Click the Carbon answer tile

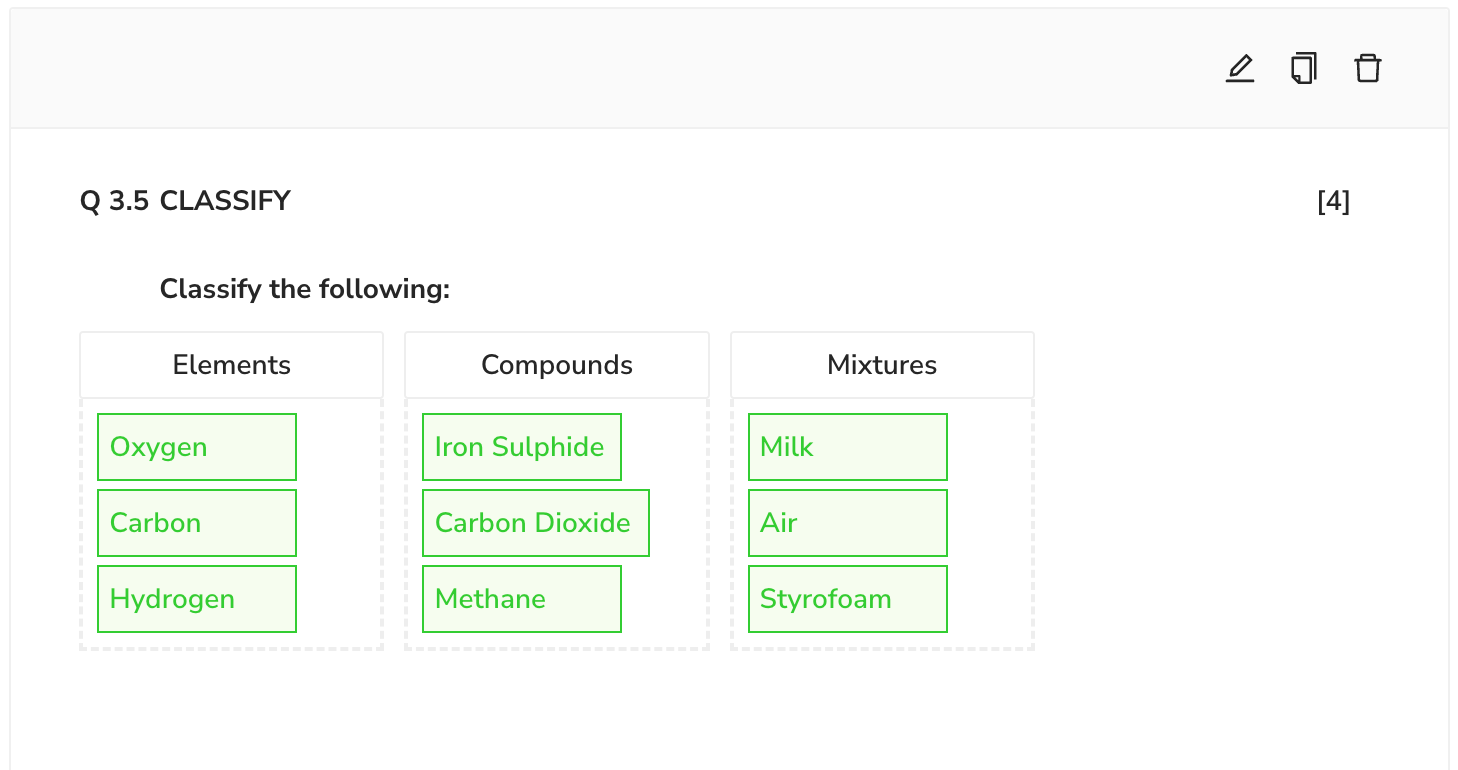coord(197,523)
